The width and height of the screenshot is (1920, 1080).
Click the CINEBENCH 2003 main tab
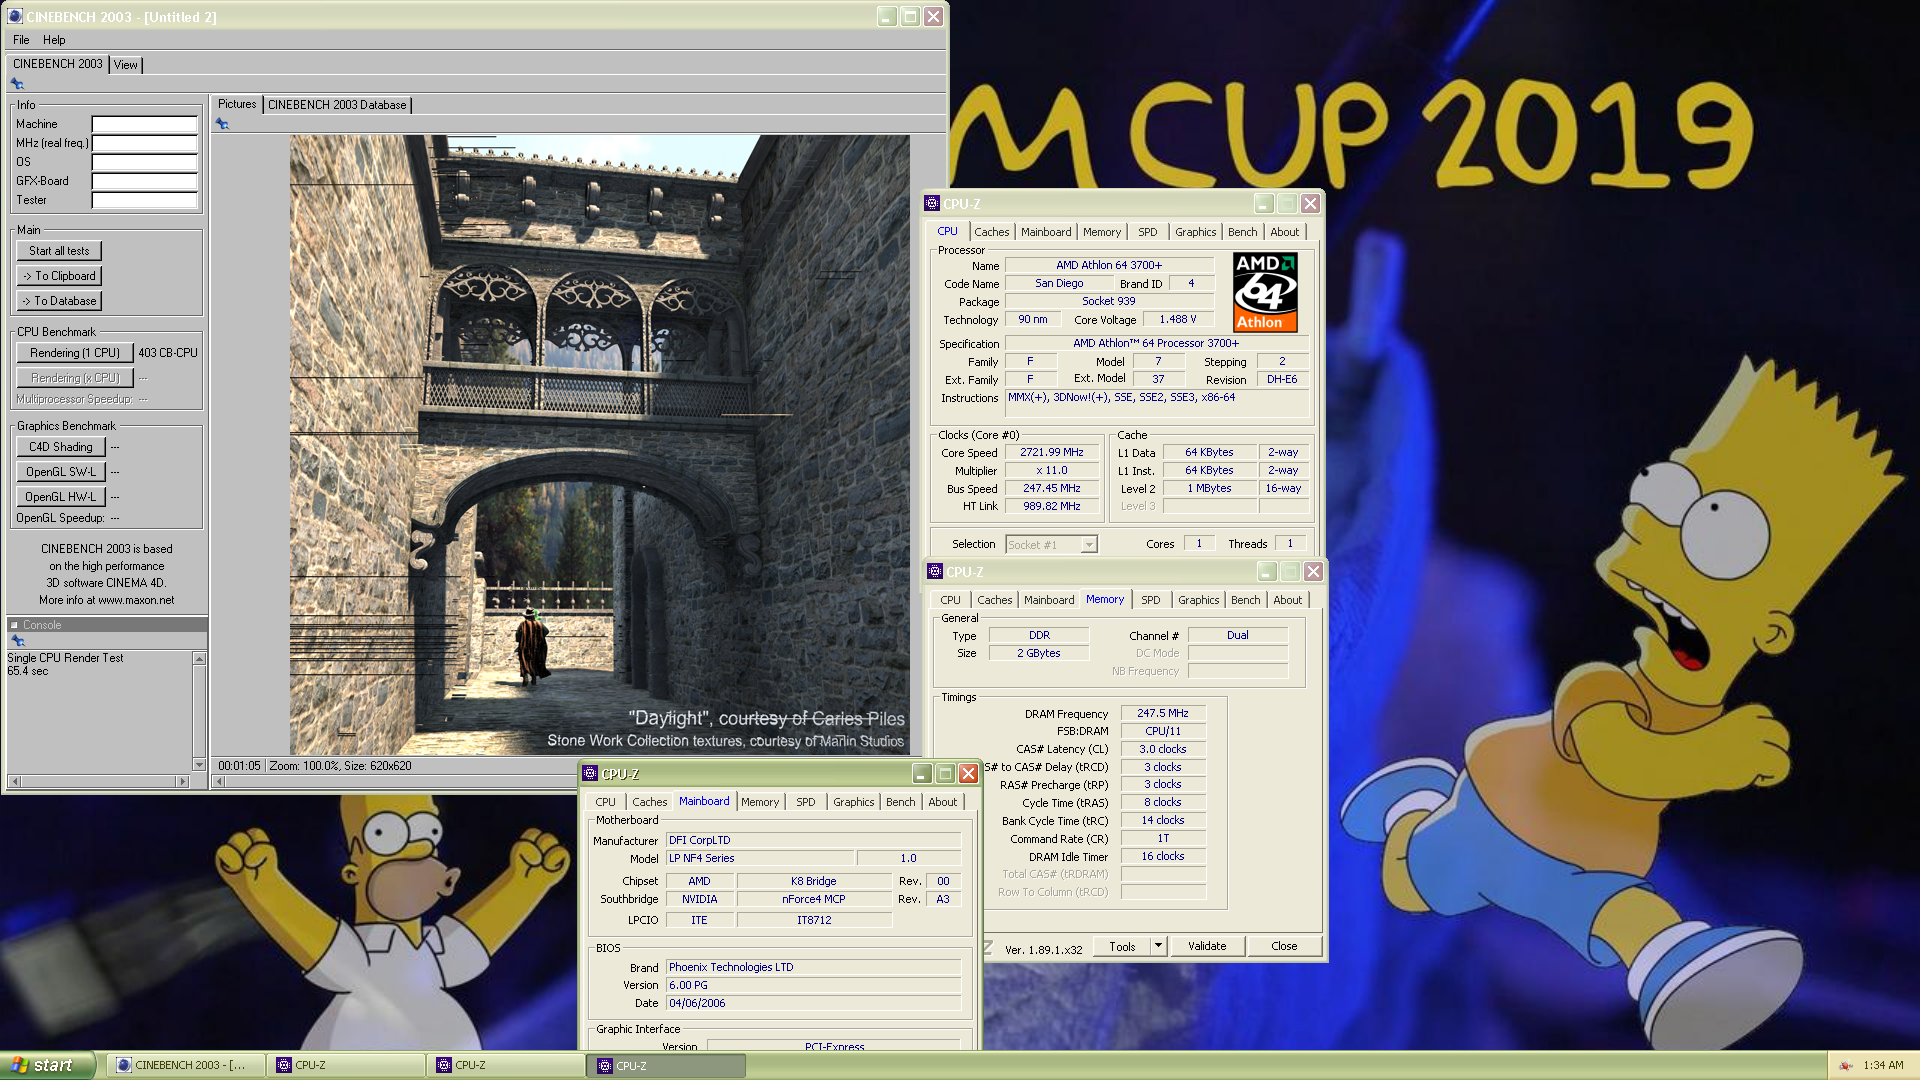click(57, 64)
